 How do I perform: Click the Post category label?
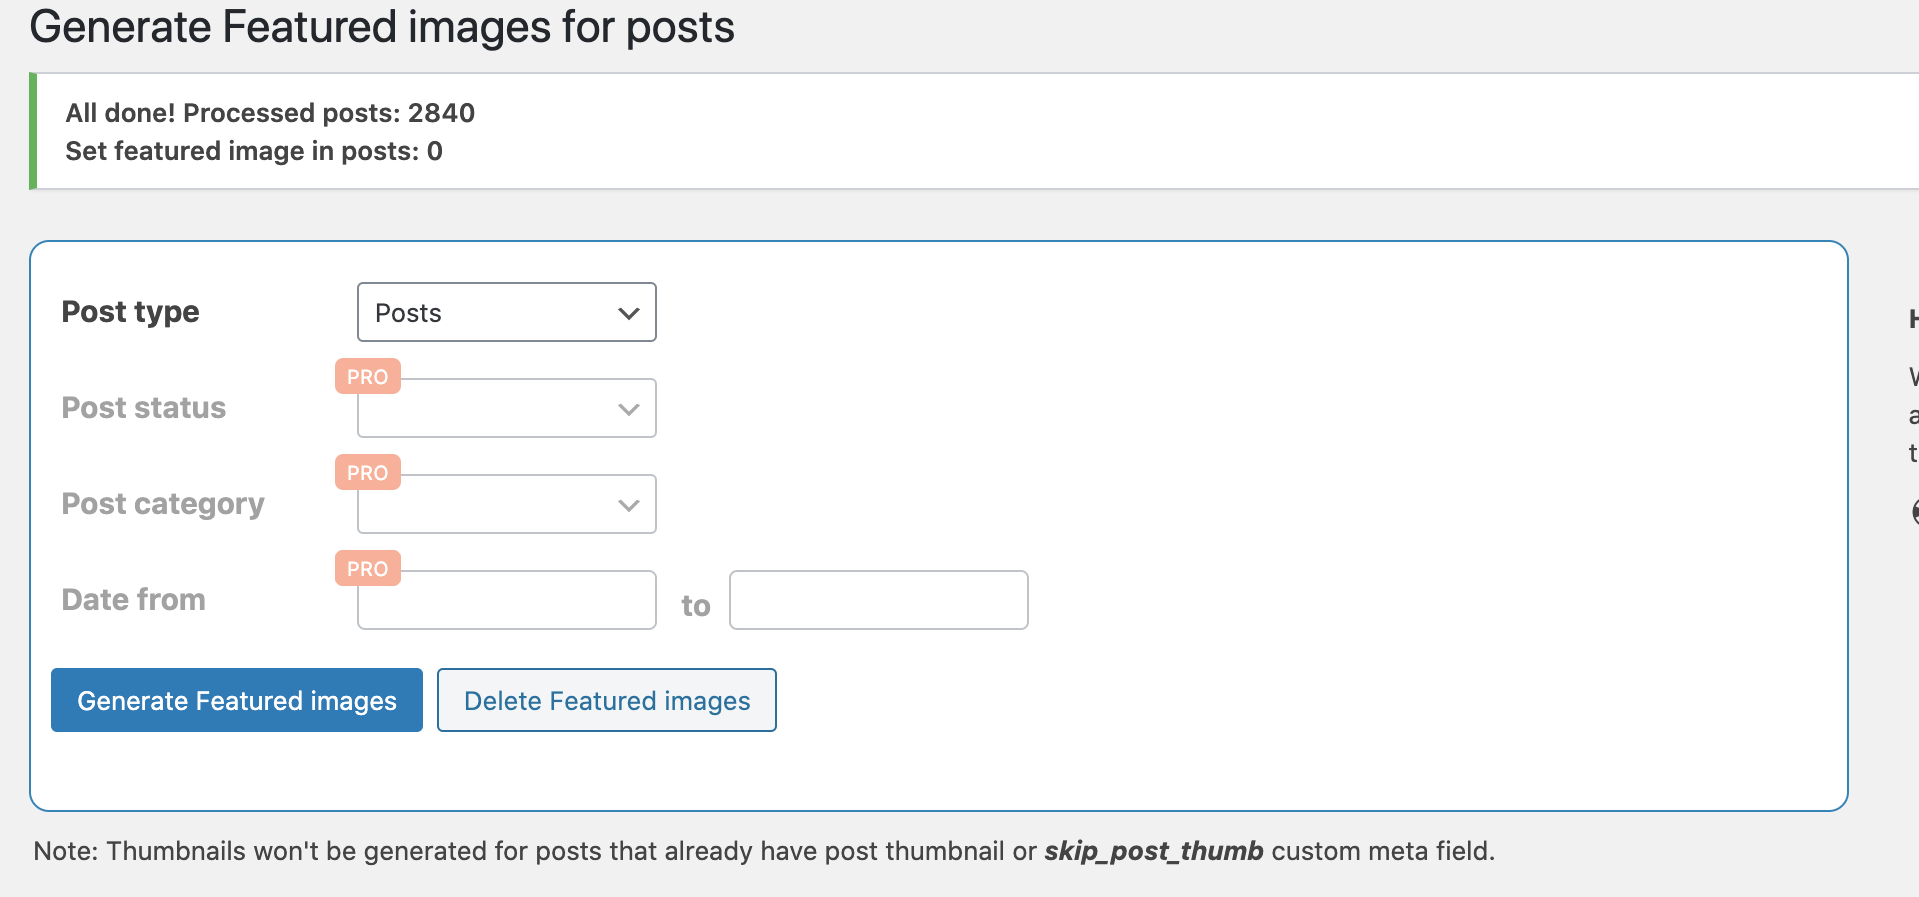pos(163,504)
